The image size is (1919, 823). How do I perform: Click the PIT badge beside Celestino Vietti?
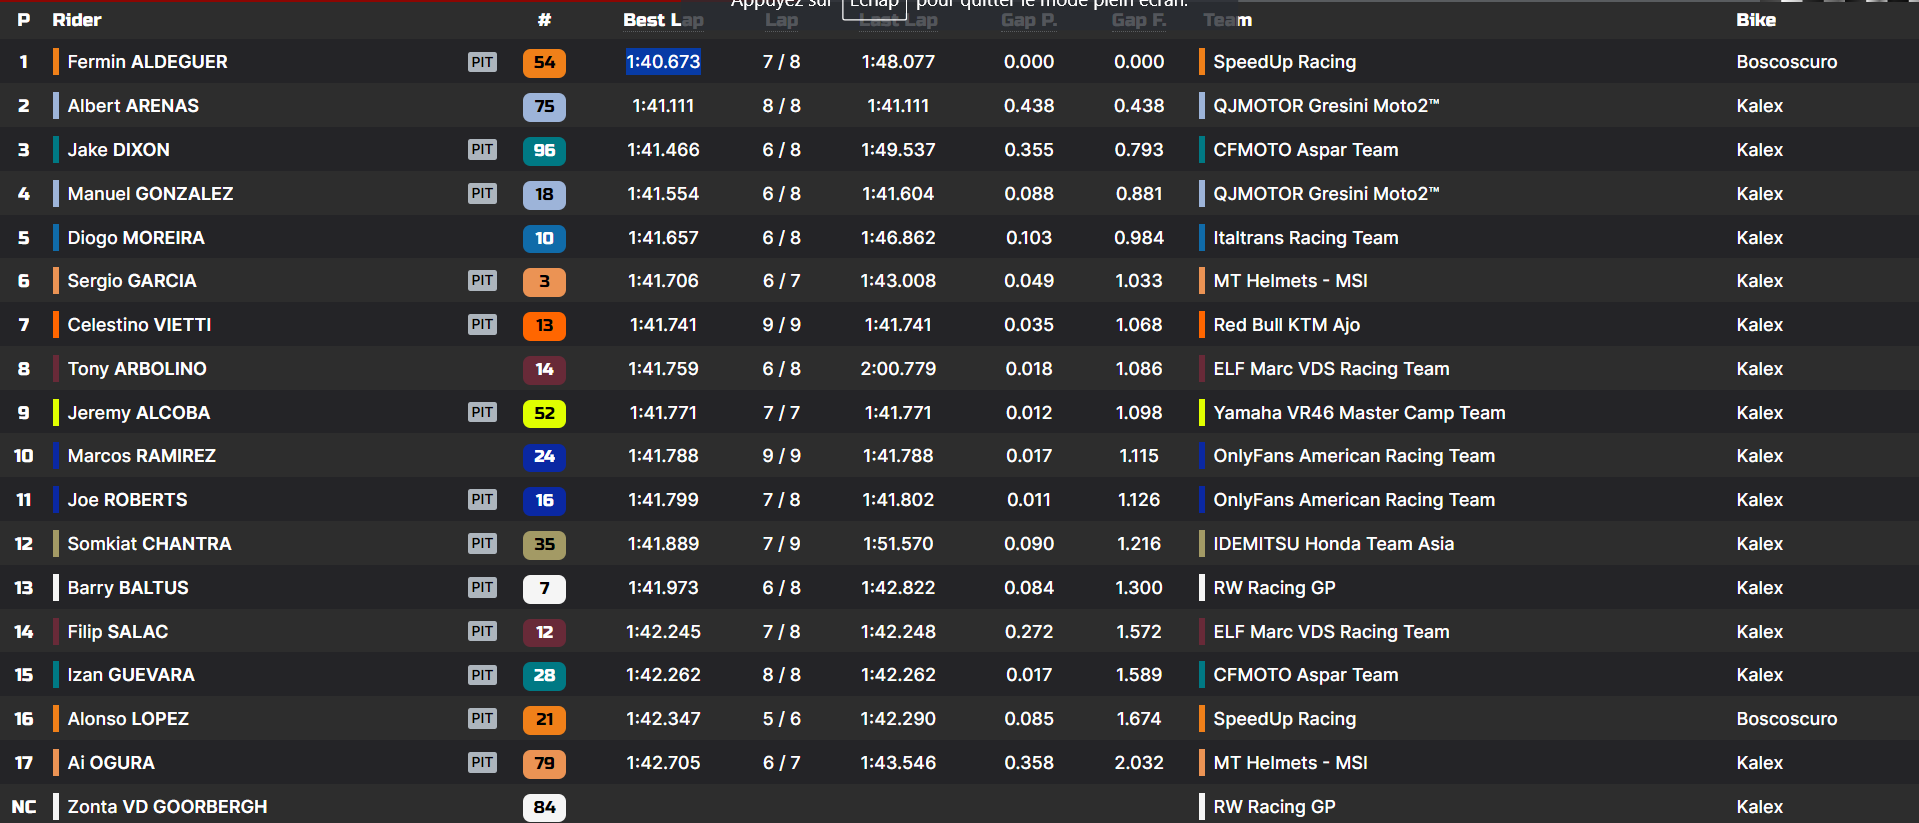(482, 325)
